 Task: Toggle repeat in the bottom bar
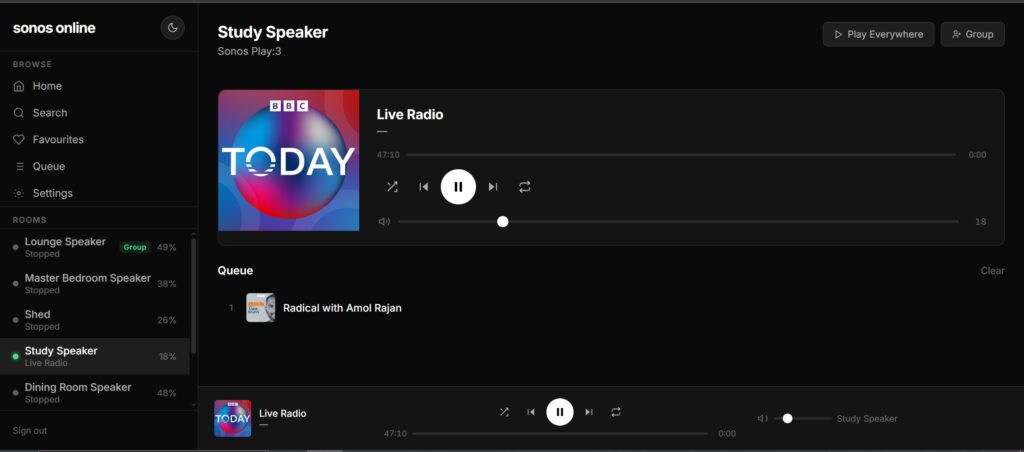click(x=616, y=412)
